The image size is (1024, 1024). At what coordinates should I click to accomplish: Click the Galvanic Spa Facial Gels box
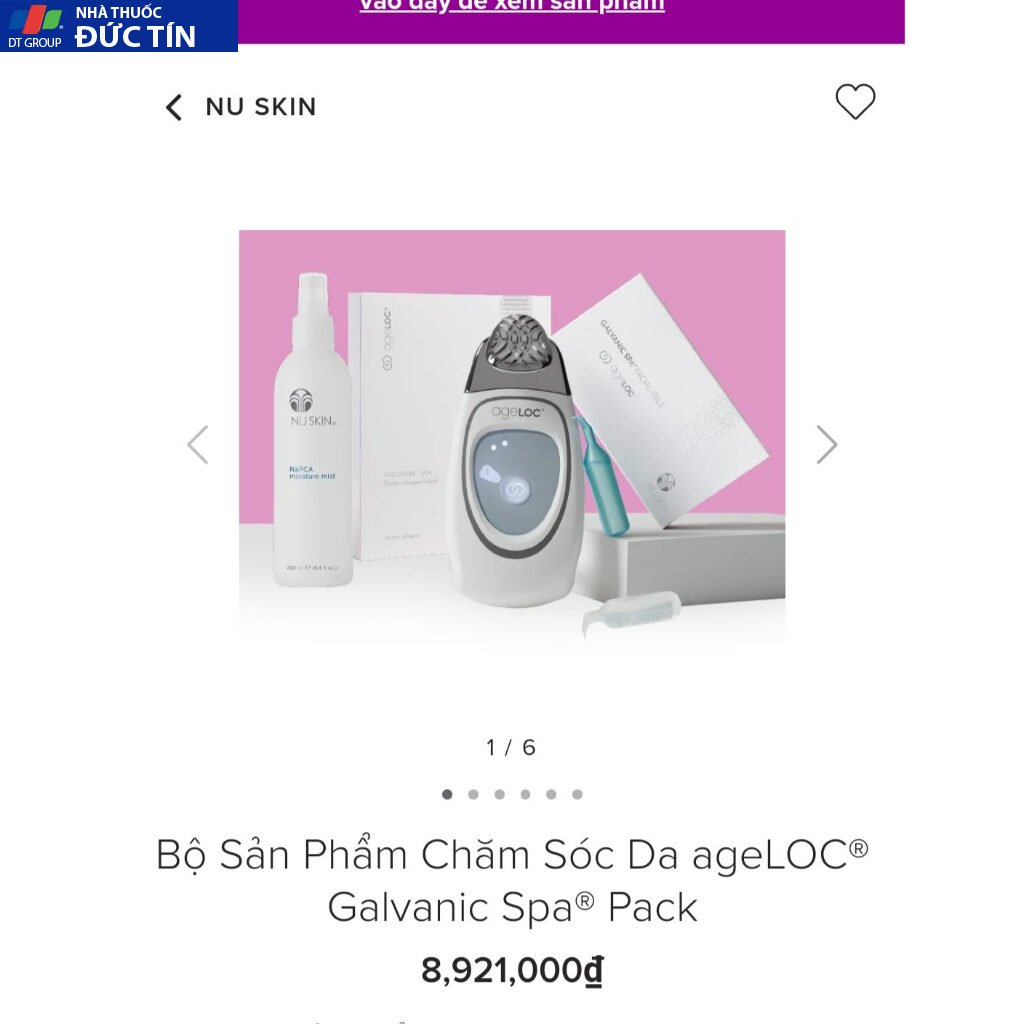click(660, 400)
